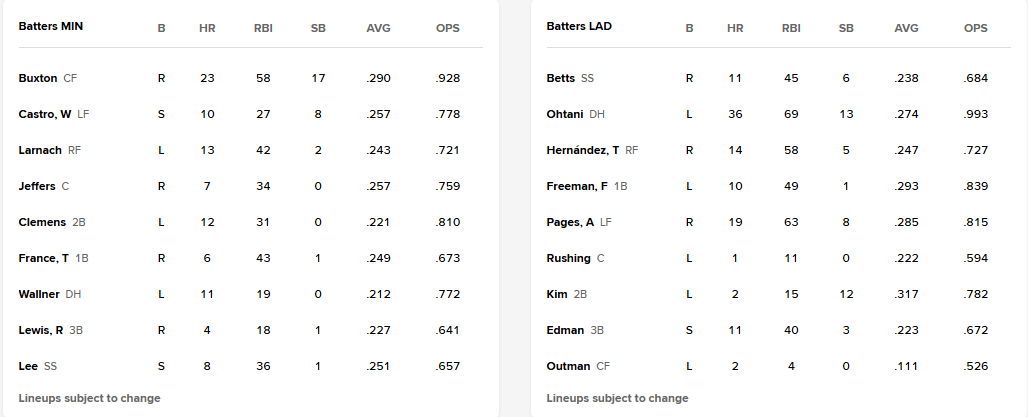This screenshot has width=1028, height=417.
Task: View Pages, A player page
Action: click(x=571, y=222)
